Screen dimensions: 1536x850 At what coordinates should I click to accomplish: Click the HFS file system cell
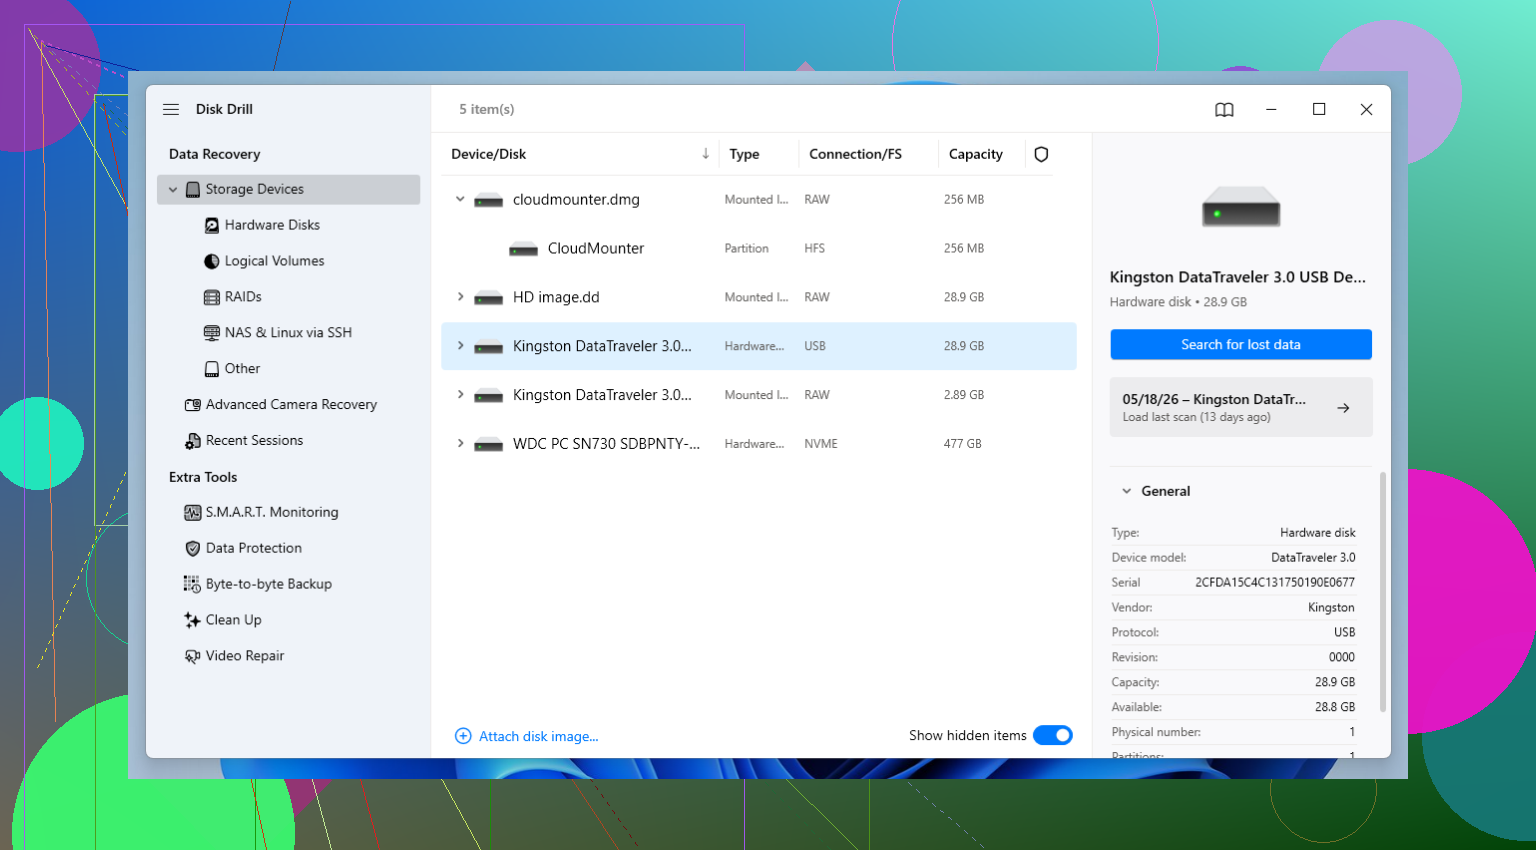pos(815,249)
